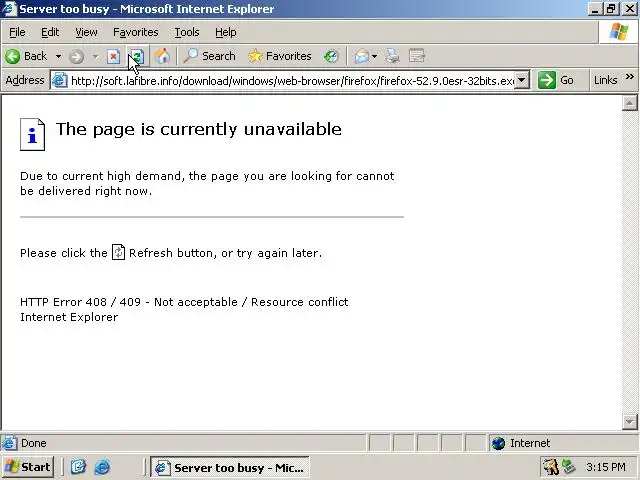Click the 'Done' status bar text

pos(34,443)
